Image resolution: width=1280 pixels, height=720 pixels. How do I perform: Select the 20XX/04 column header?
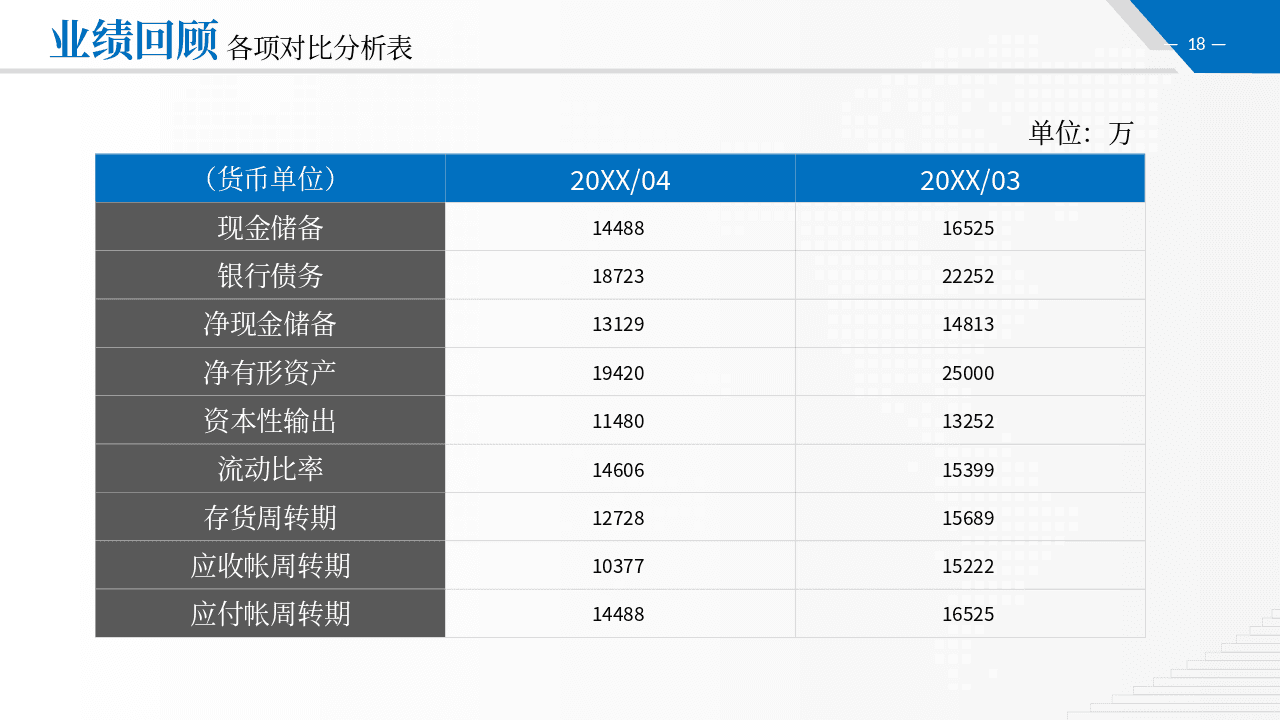[x=620, y=178]
